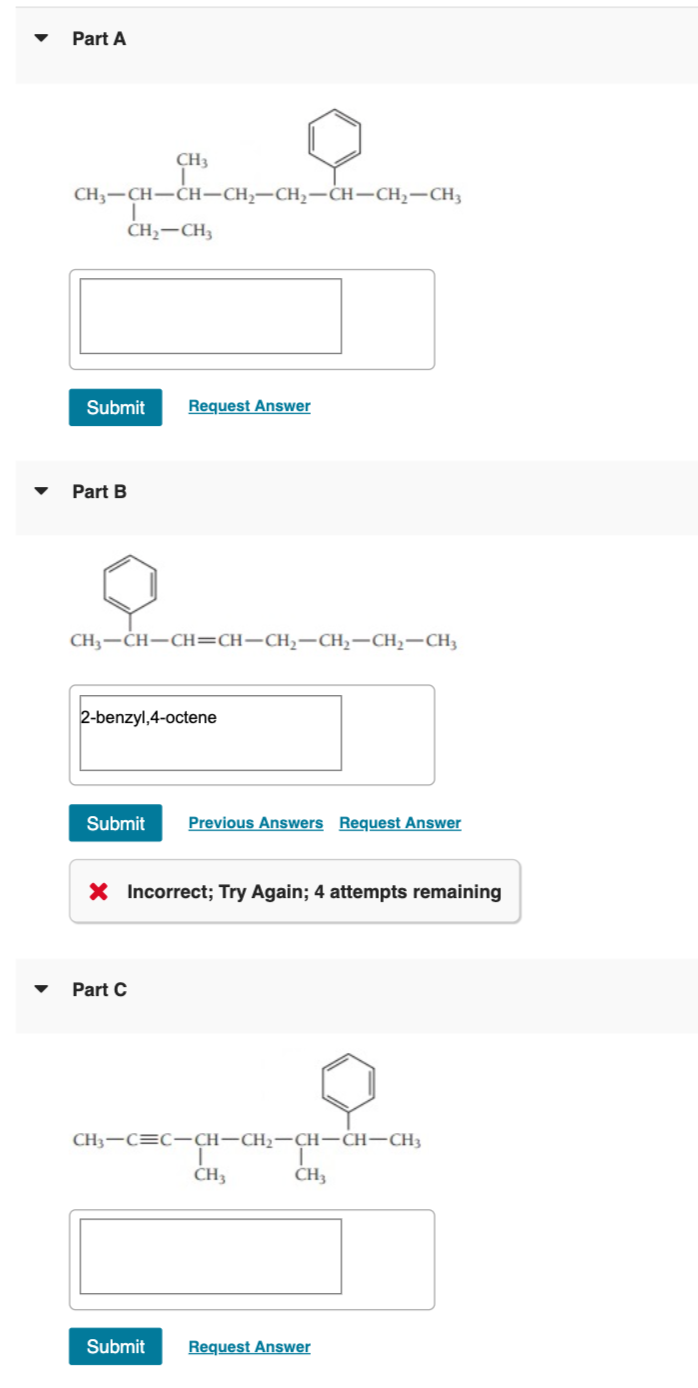Submit the Part A answer

coord(115,407)
